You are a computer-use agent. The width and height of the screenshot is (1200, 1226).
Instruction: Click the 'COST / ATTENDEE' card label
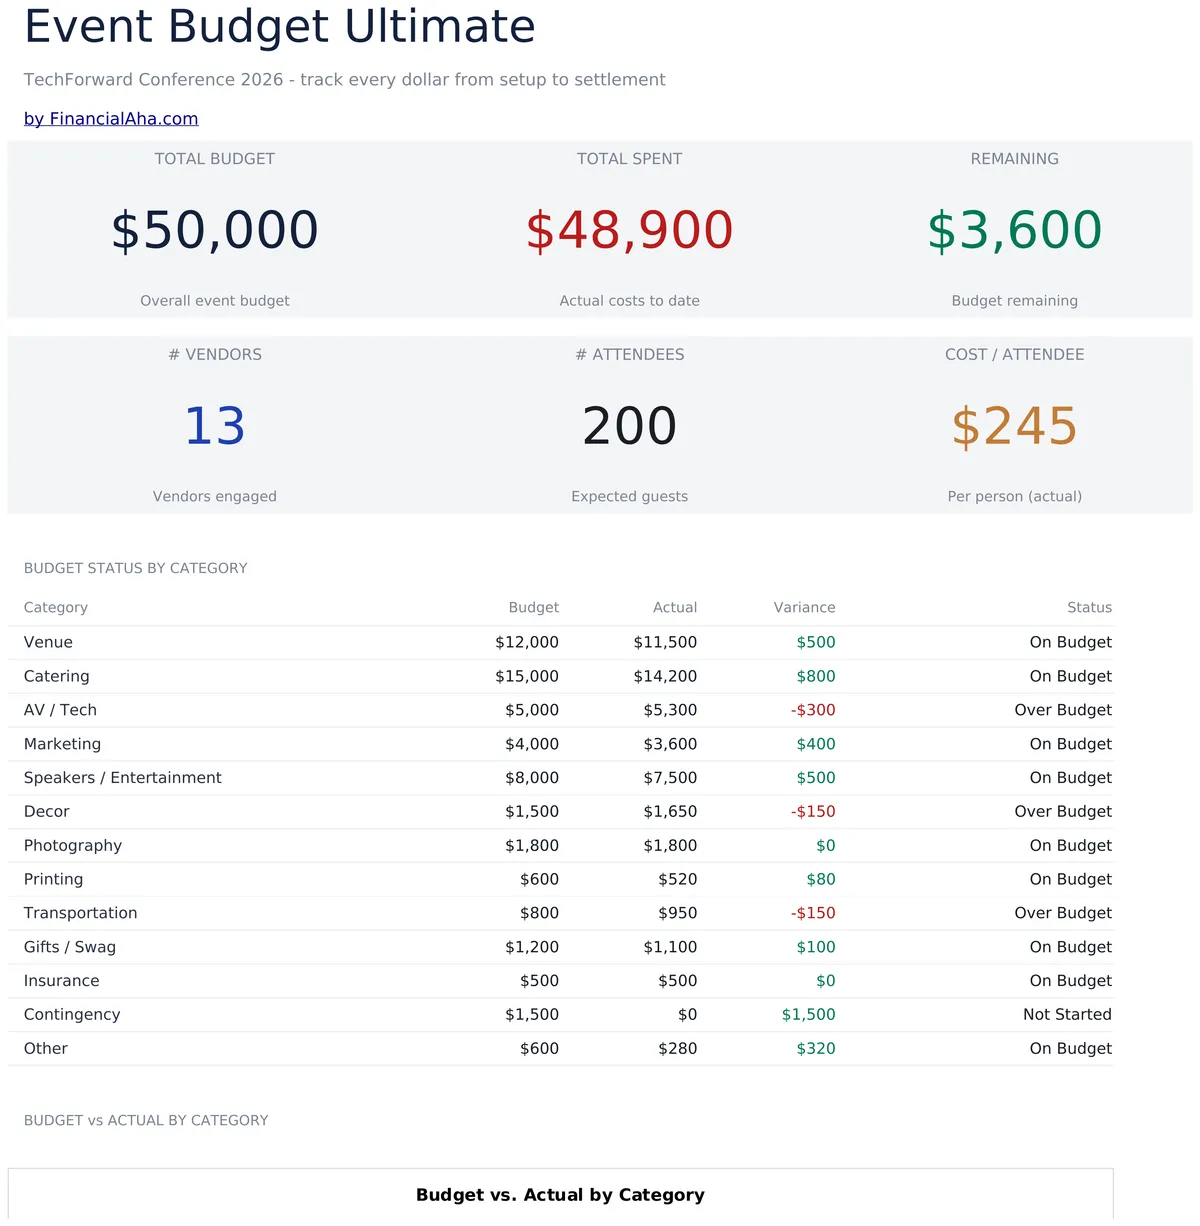click(1015, 355)
